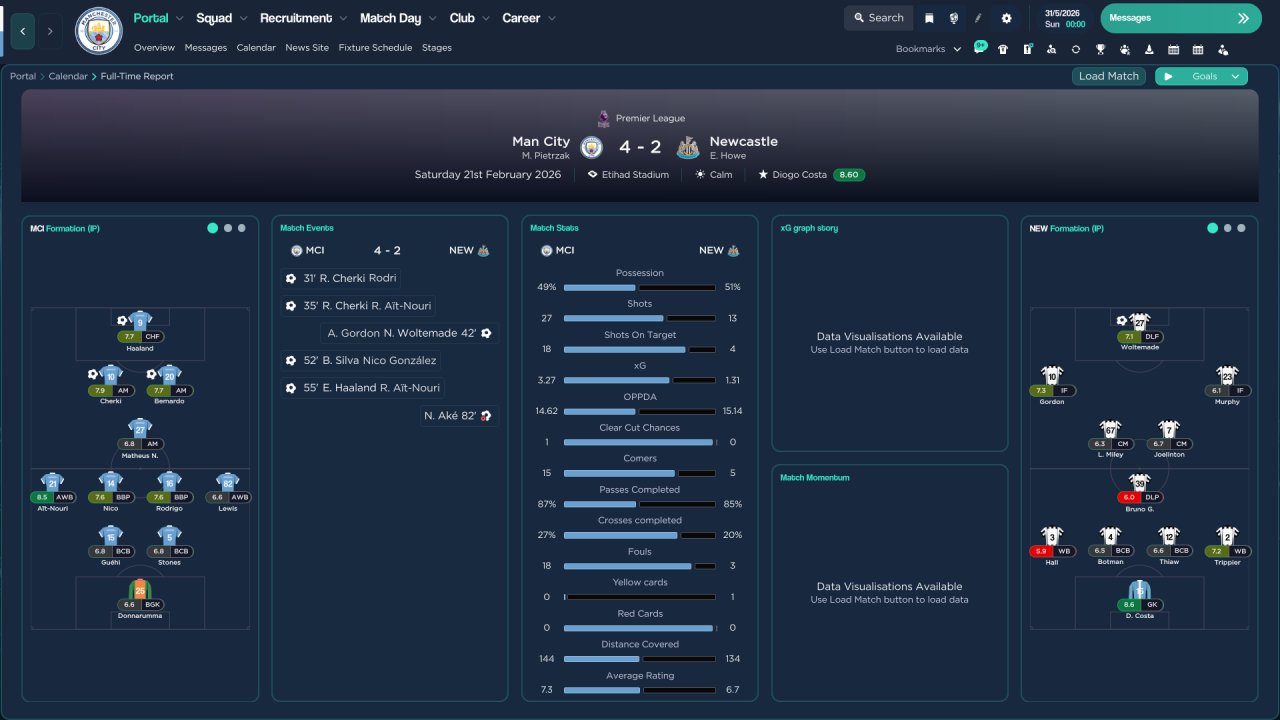
Task: Switch to the Overview tab
Action: [154, 48]
